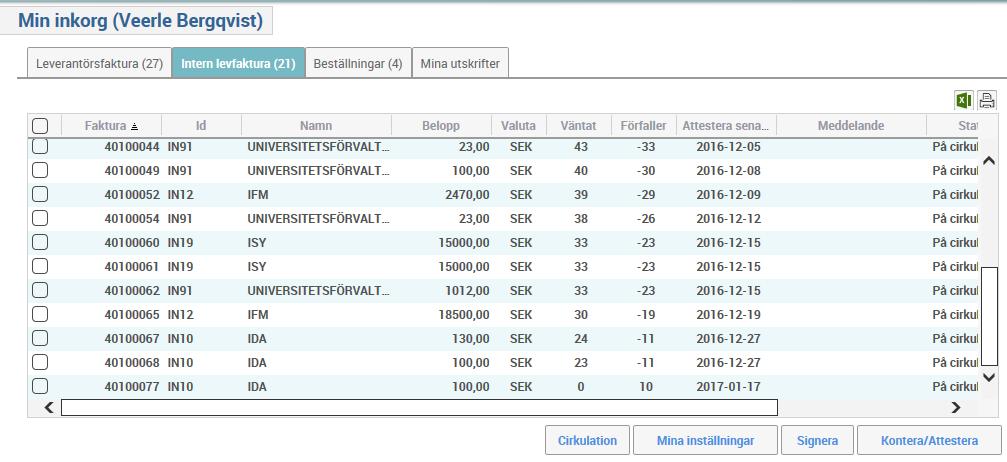Screen dimensions: 1007x462
Task: Sort by the Namn column header
Action: tap(316, 125)
